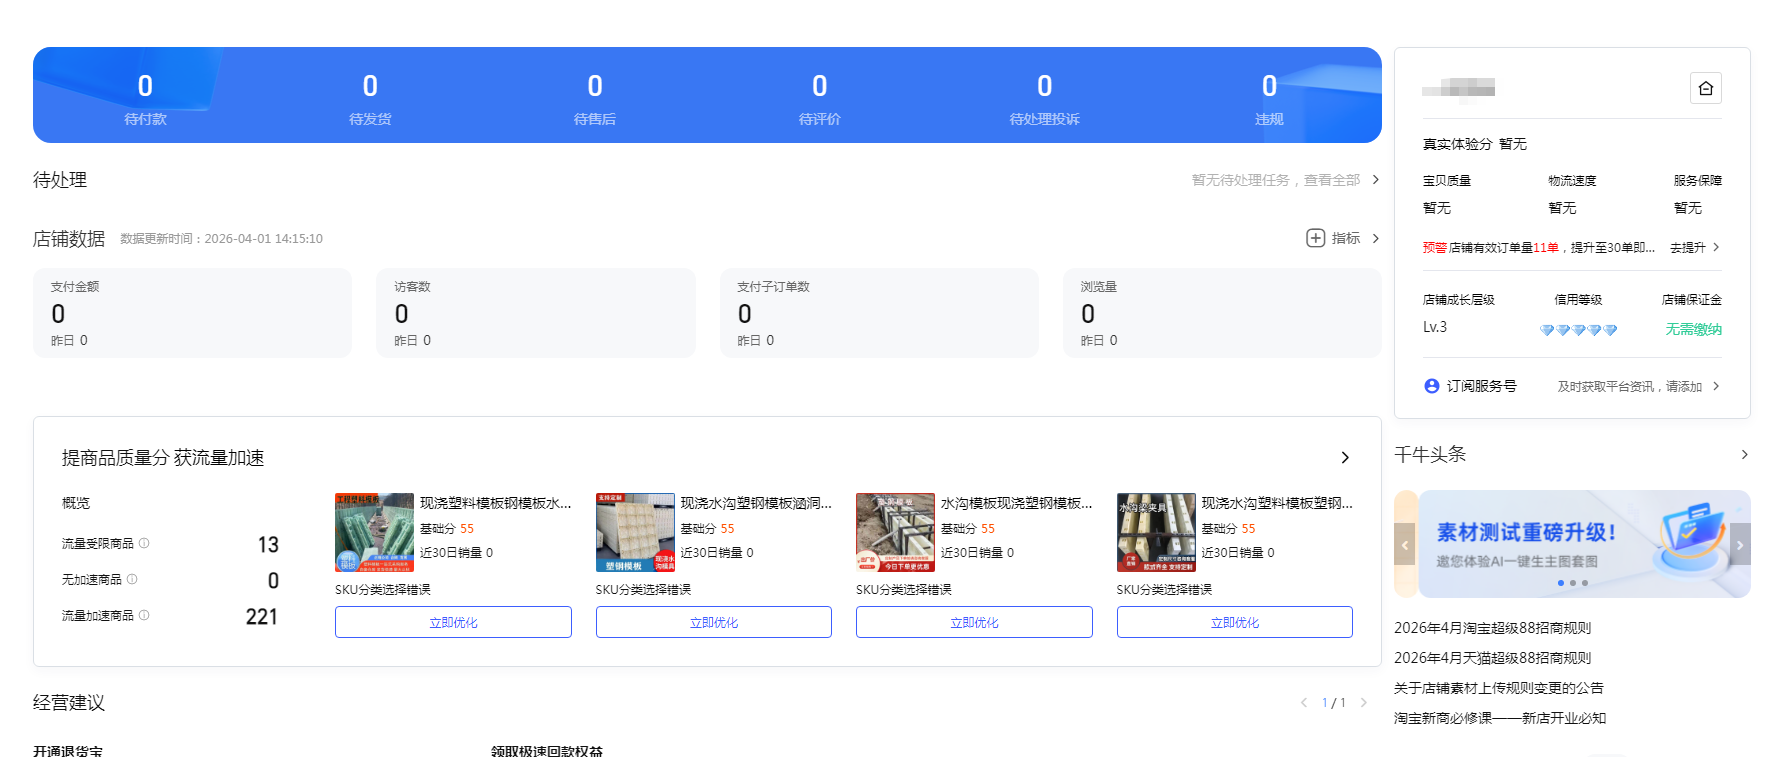Expand the 待处理 section chevron
This screenshot has width=1775, height=757.
point(1376,180)
